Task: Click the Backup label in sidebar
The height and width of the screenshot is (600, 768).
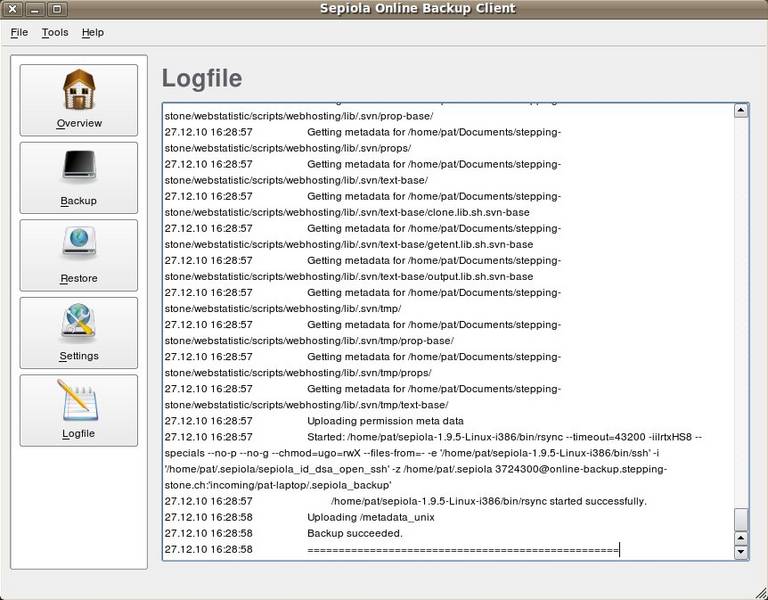Action: click(x=78, y=201)
